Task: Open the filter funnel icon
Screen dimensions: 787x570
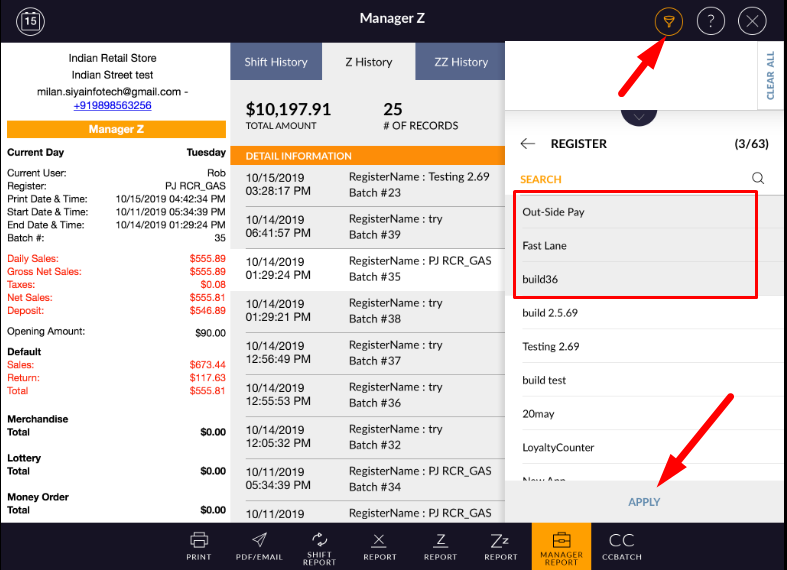Action: [668, 21]
